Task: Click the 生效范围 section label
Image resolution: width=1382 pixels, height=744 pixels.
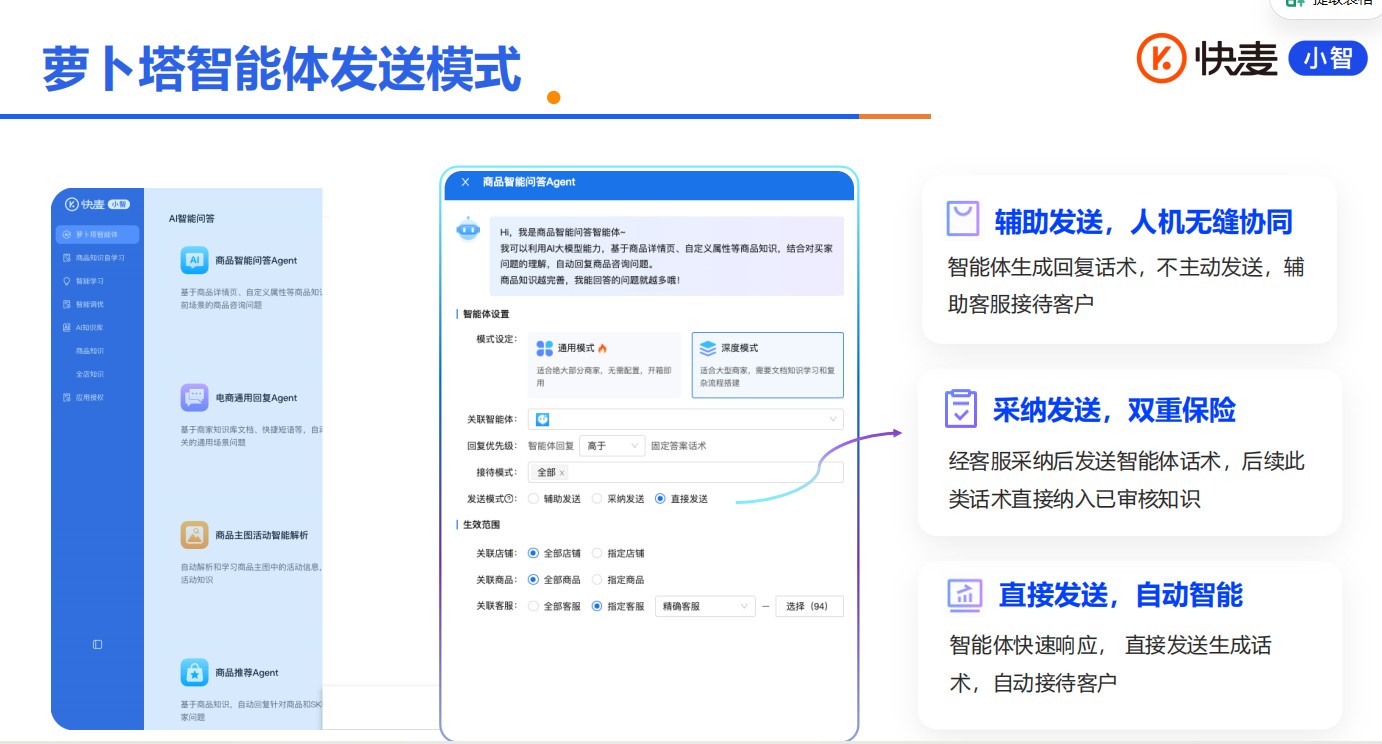Action: 480,525
